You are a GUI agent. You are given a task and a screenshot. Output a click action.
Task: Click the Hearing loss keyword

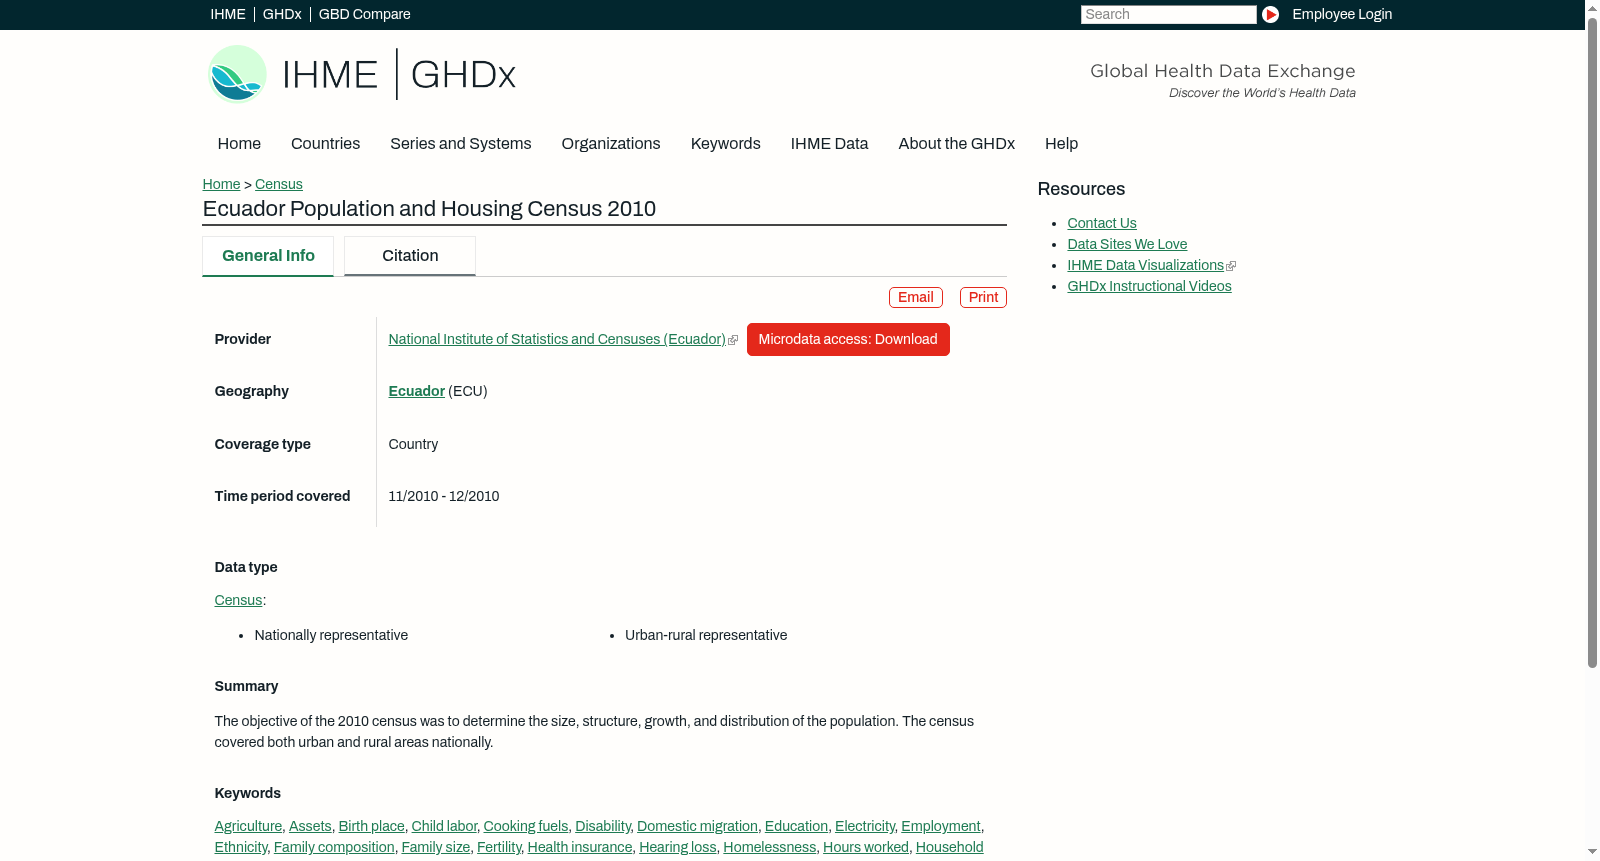point(678,847)
